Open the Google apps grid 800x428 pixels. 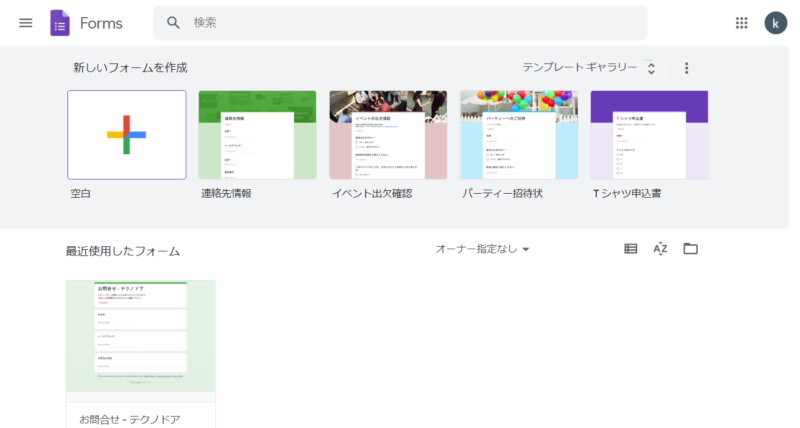pos(741,23)
